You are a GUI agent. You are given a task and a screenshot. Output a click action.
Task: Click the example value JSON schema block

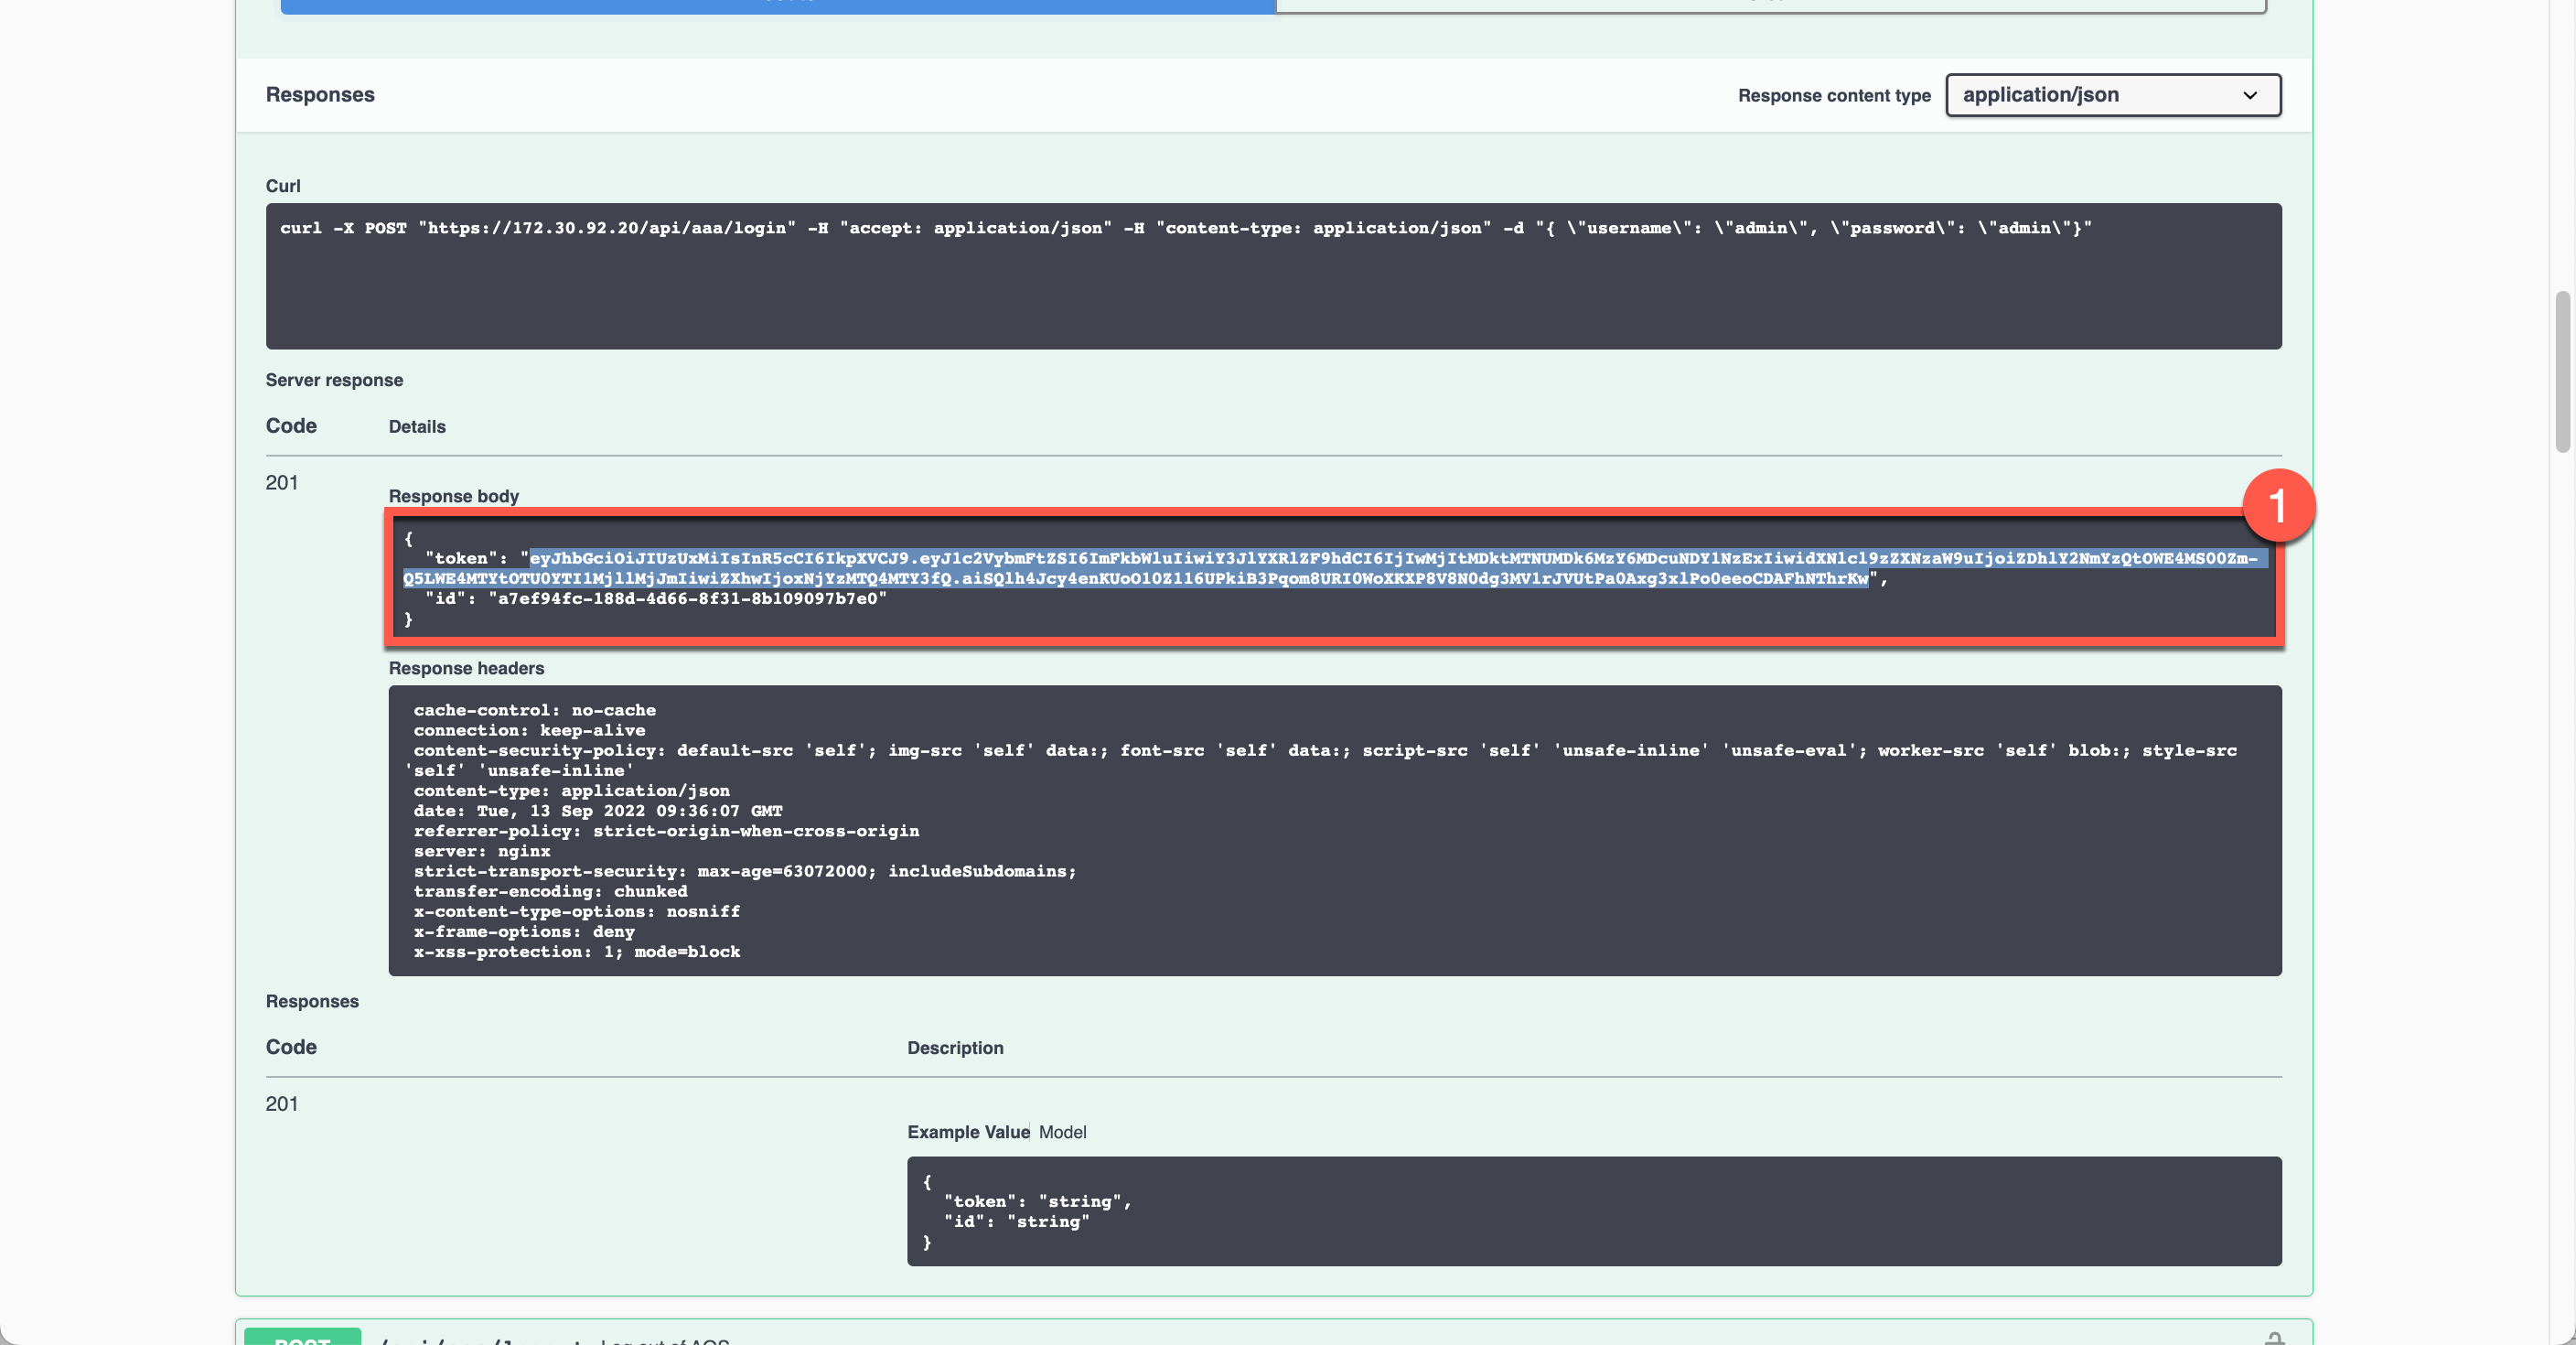coord(1593,1211)
